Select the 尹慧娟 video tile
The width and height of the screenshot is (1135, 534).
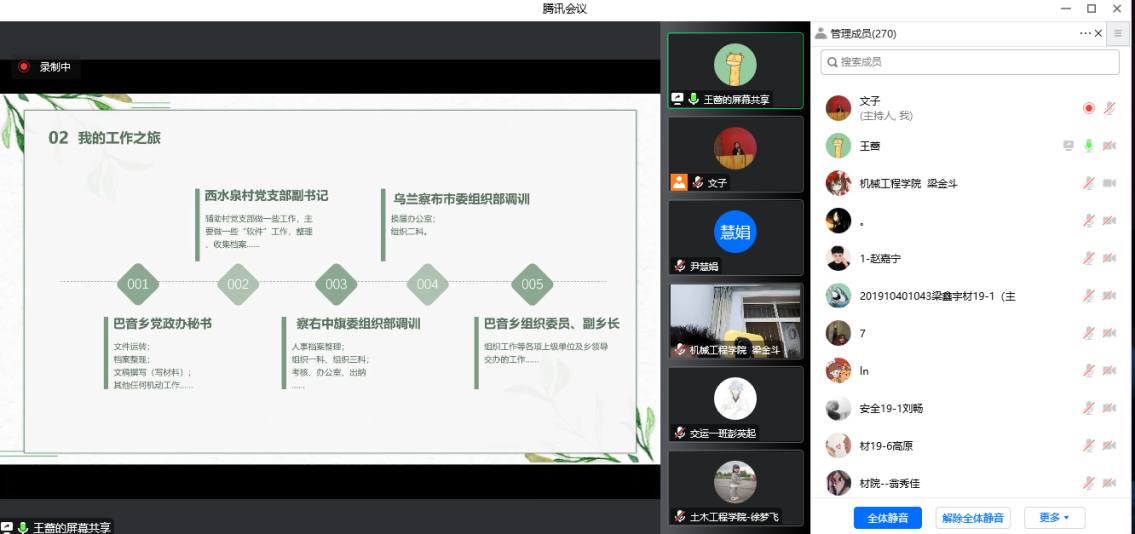pos(735,237)
